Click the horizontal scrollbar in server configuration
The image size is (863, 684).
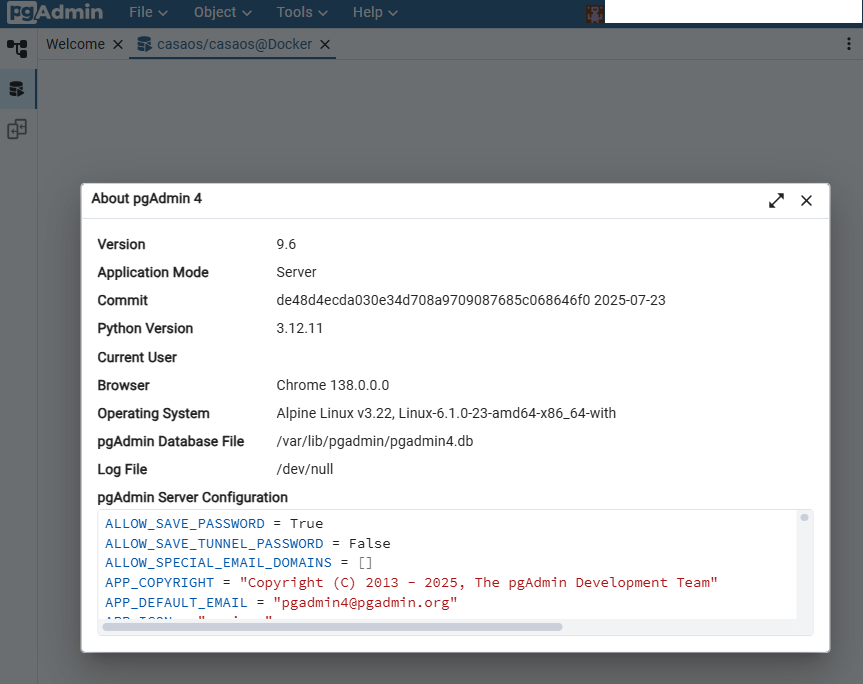[332, 627]
